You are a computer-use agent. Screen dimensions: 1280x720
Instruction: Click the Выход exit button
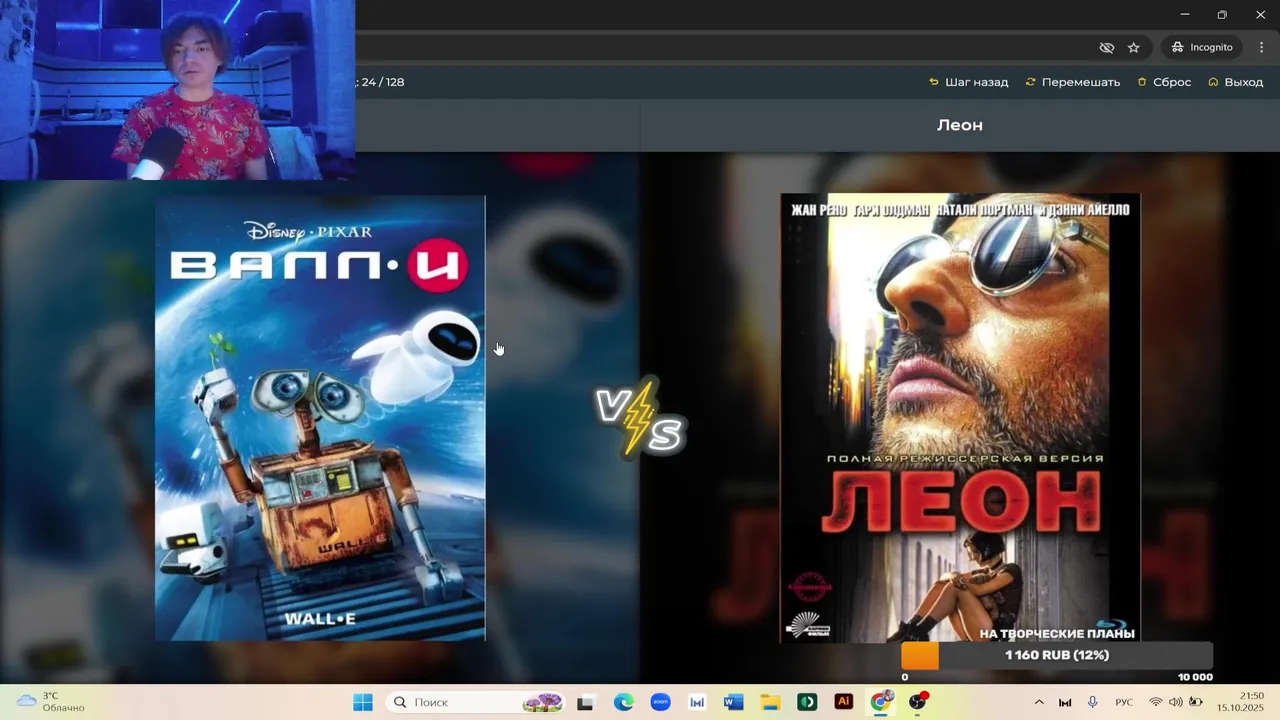[1236, 82]
